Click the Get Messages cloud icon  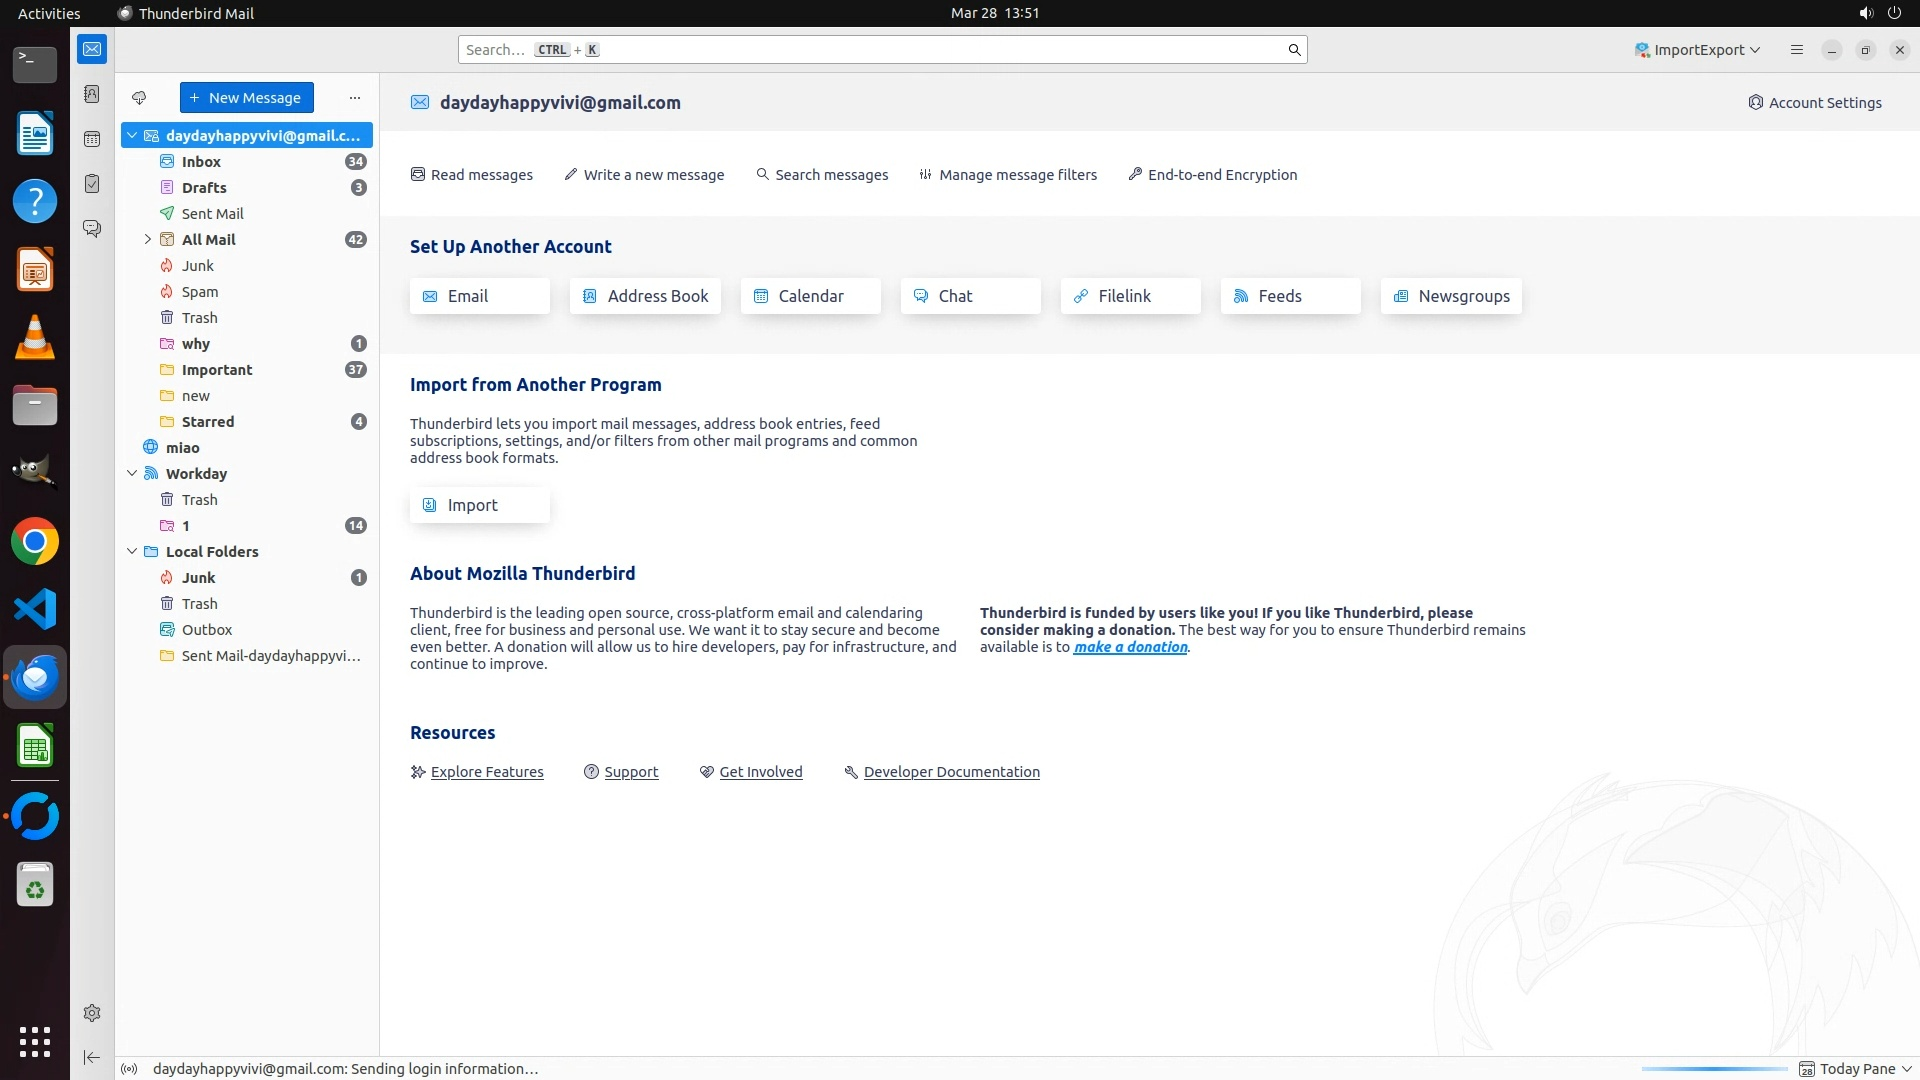[x=139, y=98]
